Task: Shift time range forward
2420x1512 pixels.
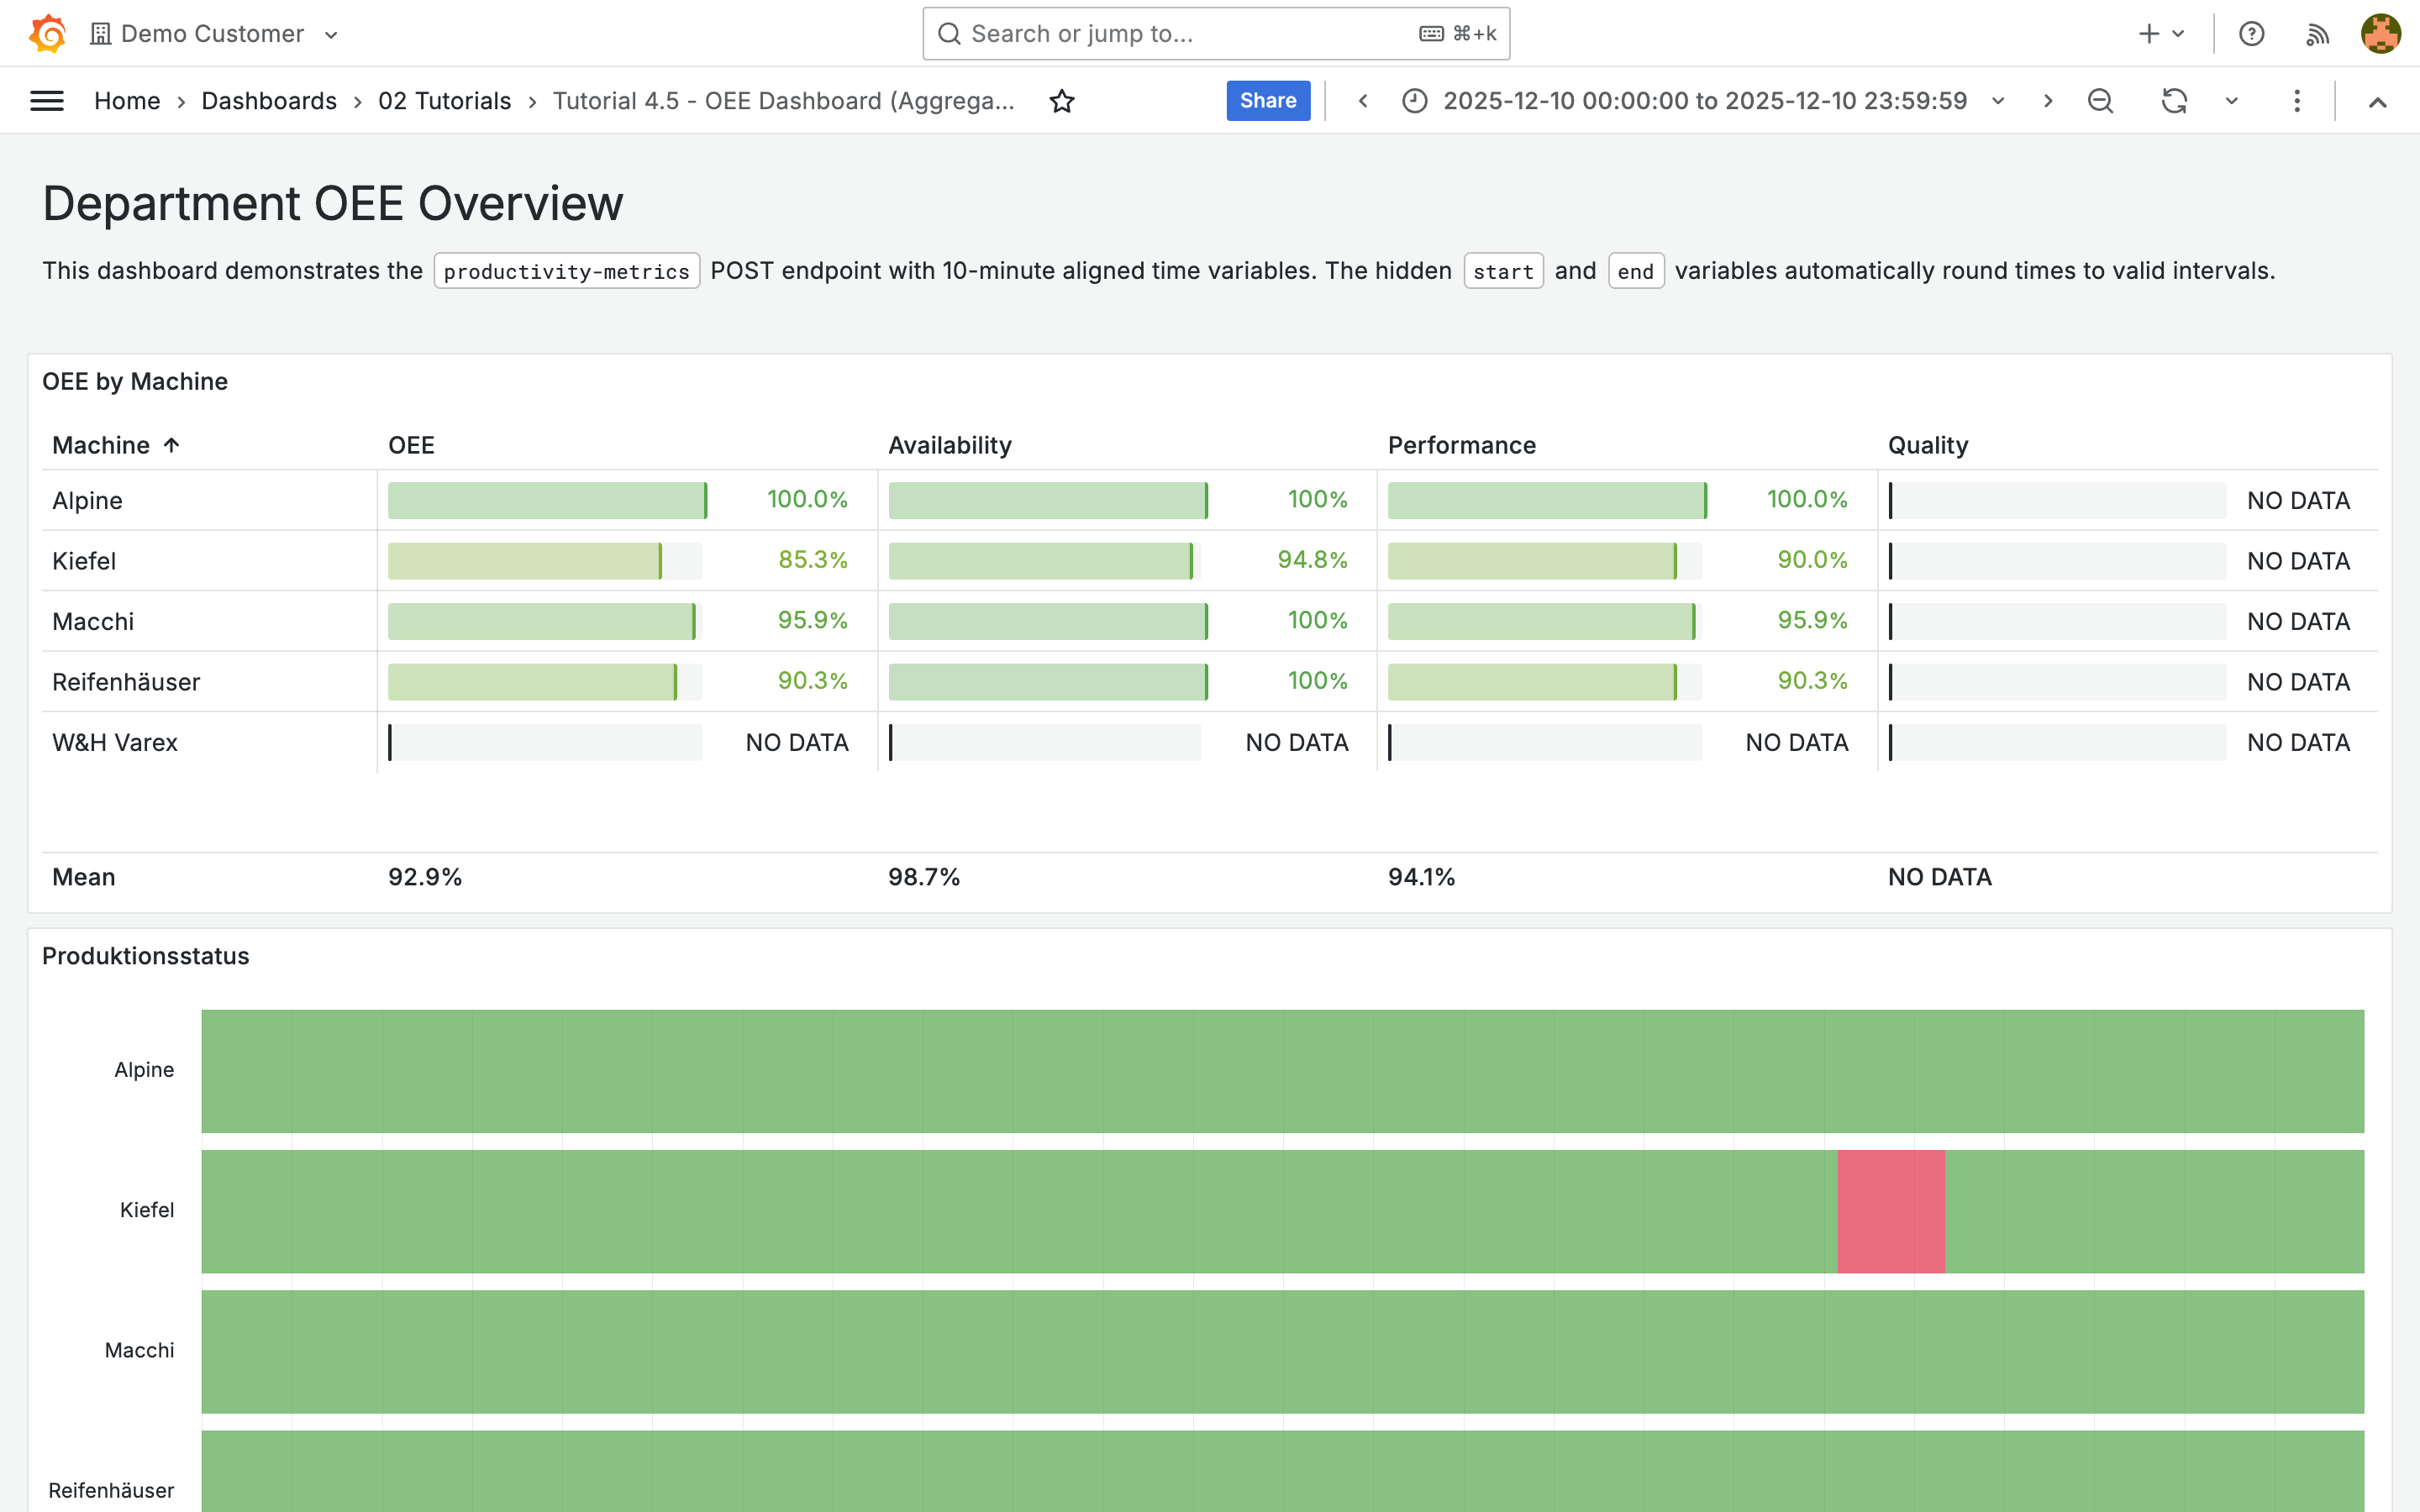Action: 2048,101
